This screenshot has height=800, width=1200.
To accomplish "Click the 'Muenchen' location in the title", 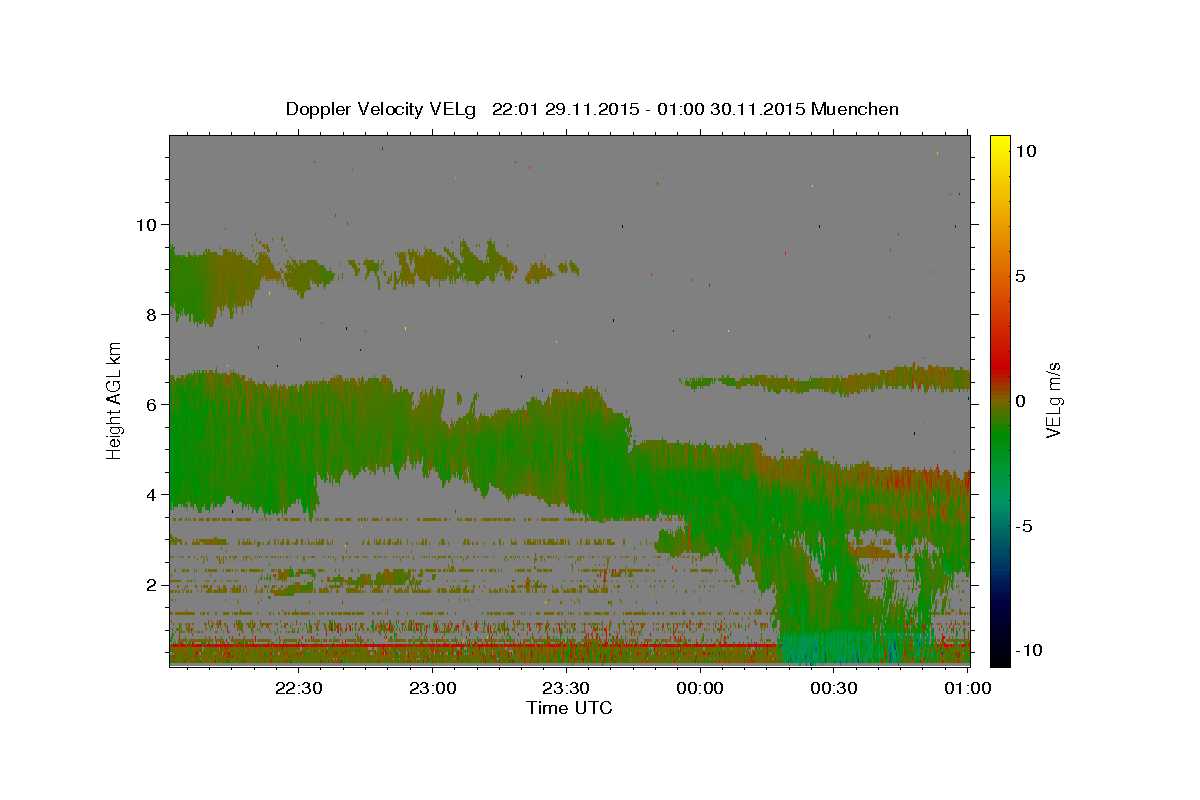I will pos(855,109).
